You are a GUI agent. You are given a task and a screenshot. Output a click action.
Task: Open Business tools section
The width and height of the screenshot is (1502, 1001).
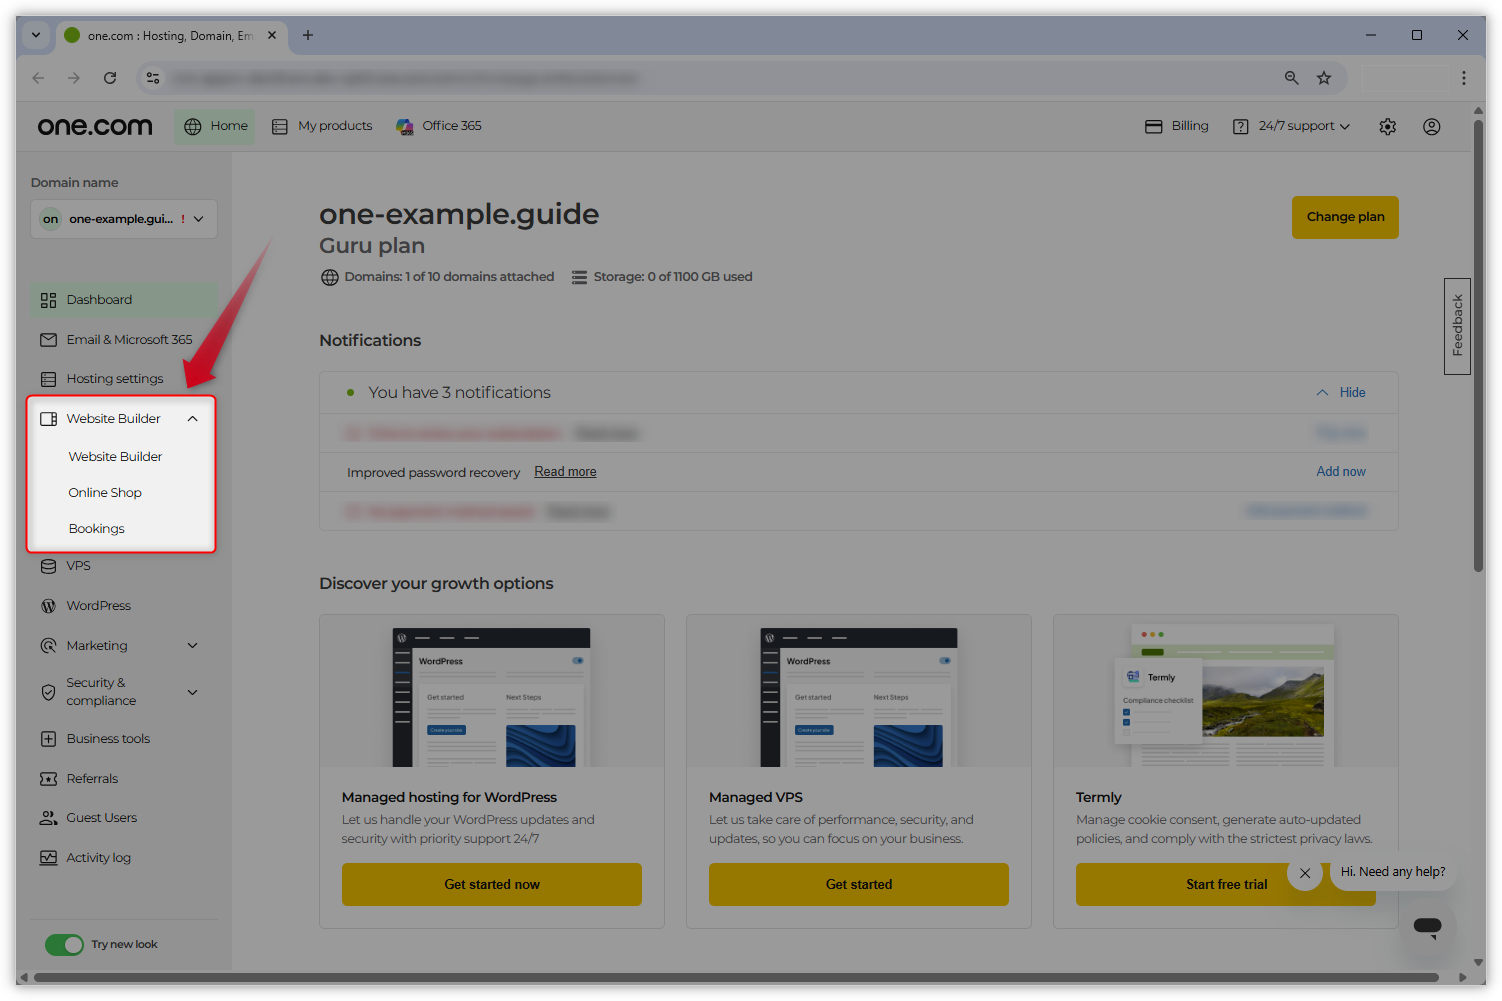[107, 738]
